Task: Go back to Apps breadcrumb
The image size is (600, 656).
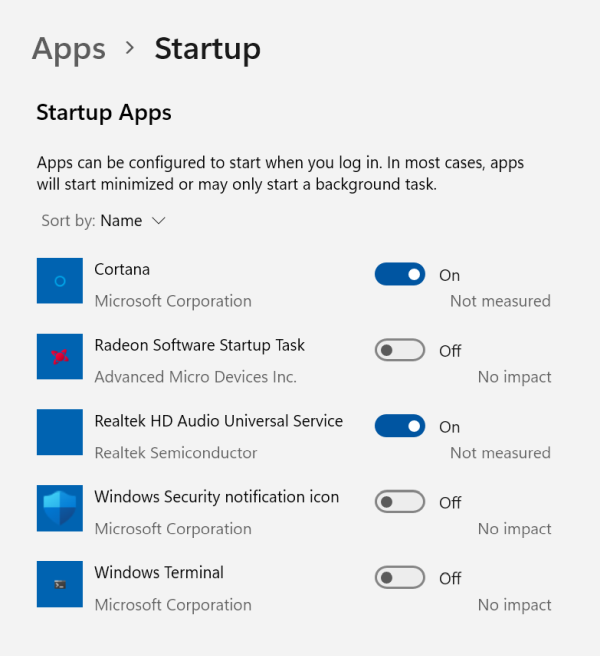Action: coord(69,49)
